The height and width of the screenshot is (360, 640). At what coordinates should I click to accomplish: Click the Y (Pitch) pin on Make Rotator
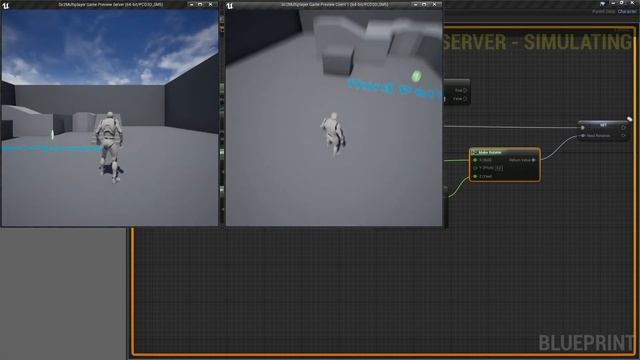475,168
